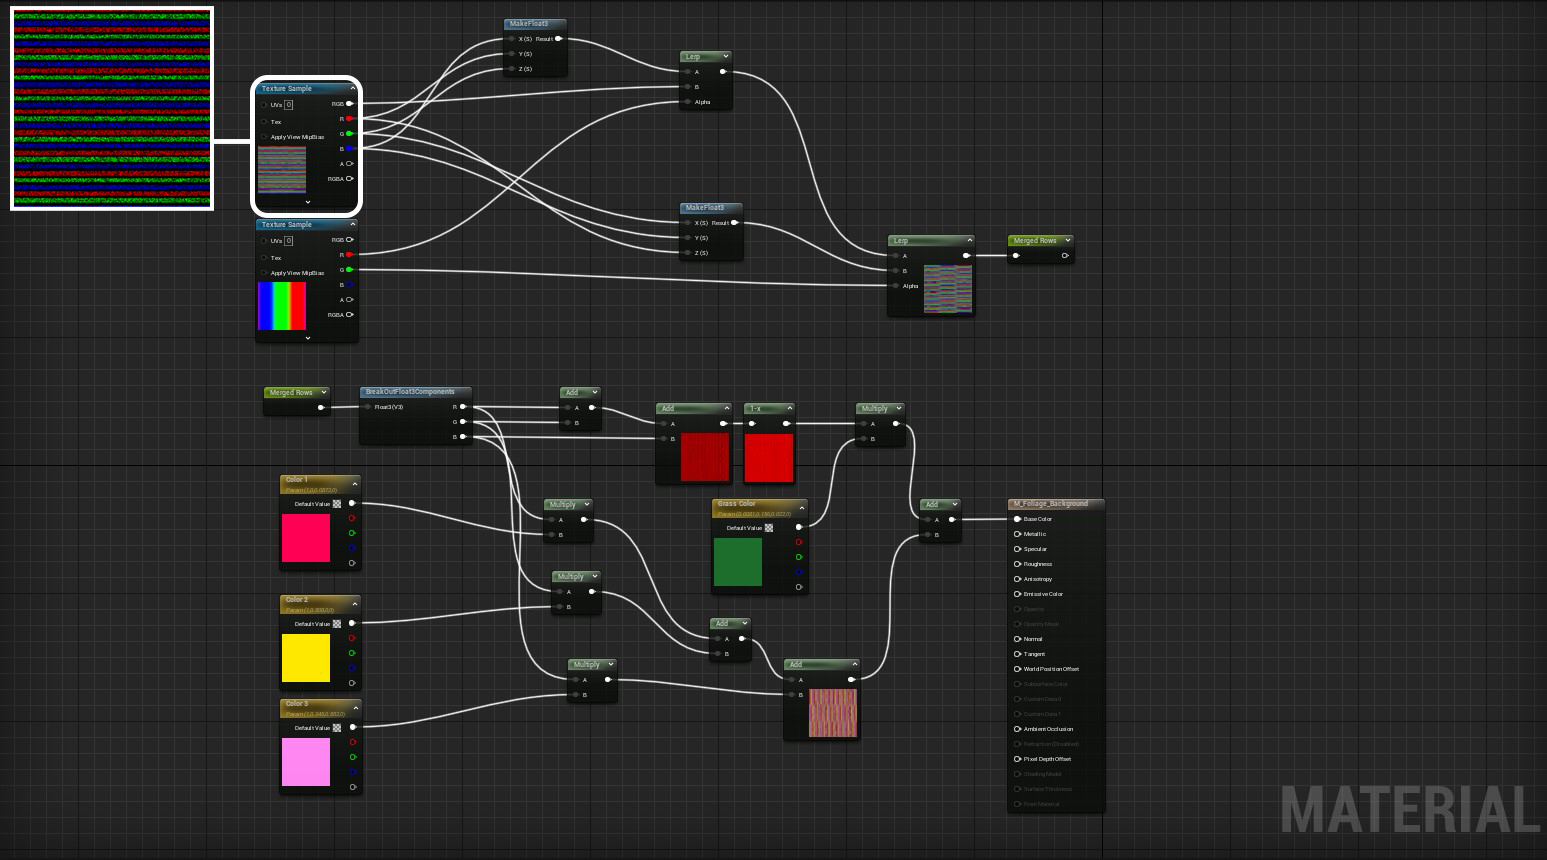This screenshot has width=1547, height=860.
Task: Click the Float3 (V3) input pin
Action: [368, 407]
